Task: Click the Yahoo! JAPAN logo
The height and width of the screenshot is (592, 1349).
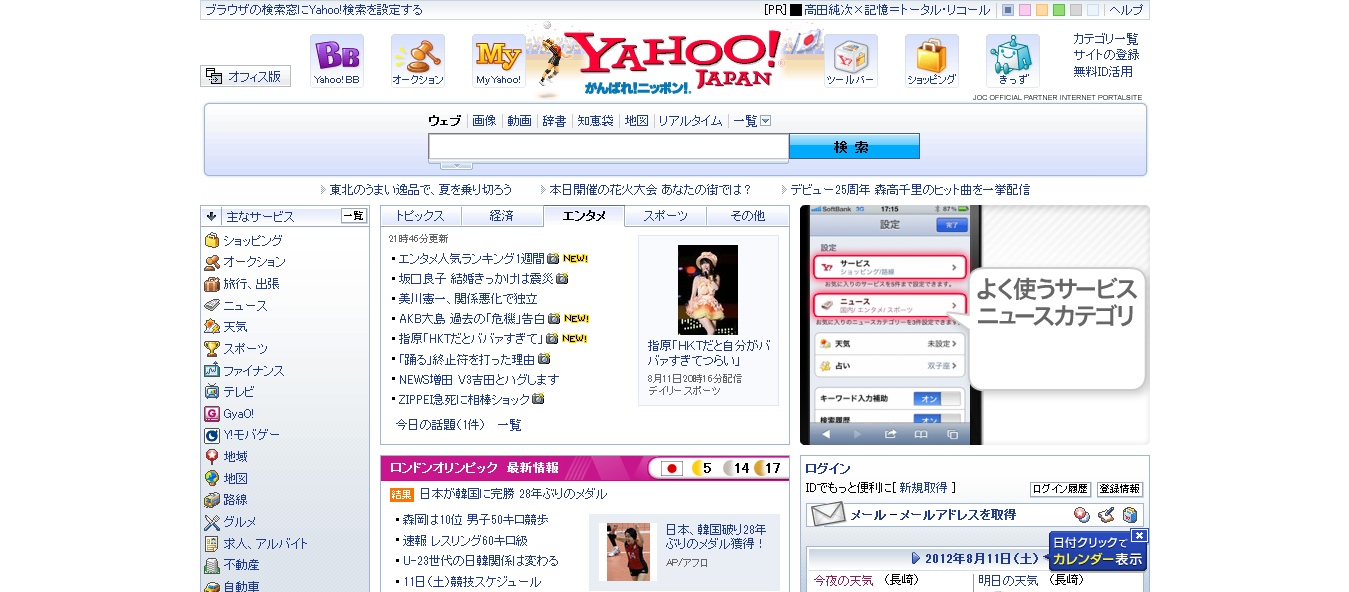Action: click(x=675, y=60)
